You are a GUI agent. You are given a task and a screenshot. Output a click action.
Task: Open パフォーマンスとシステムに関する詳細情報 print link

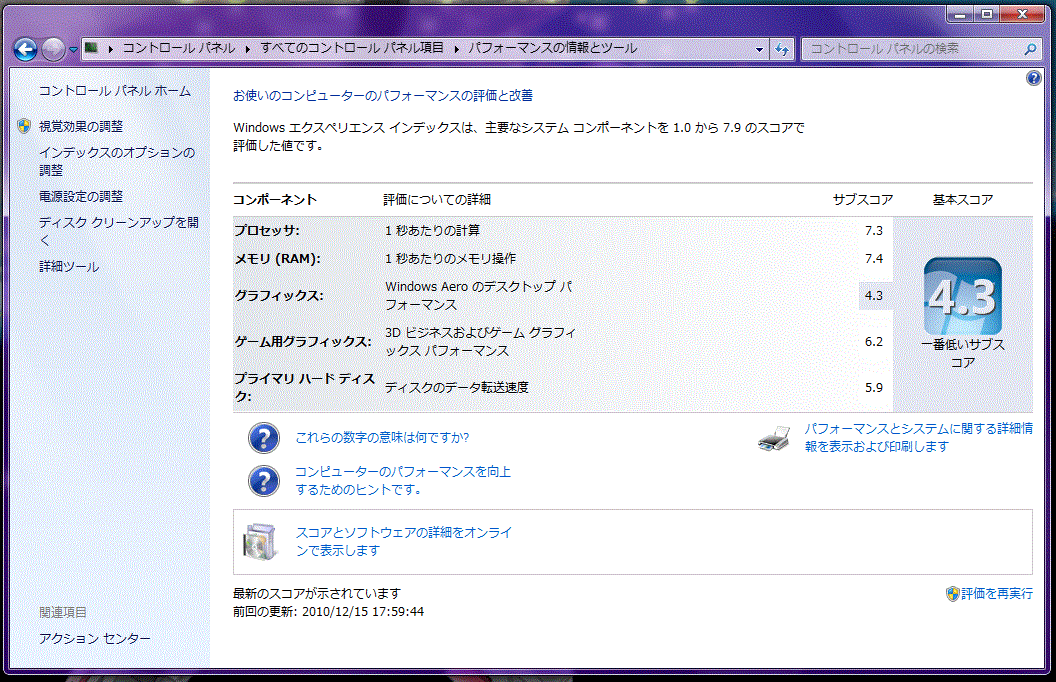pos(919,438)
